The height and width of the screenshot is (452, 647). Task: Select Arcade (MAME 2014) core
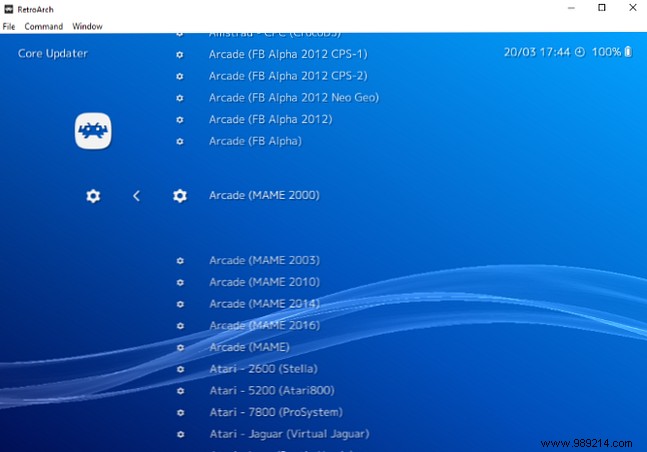(x=264, y=304)
